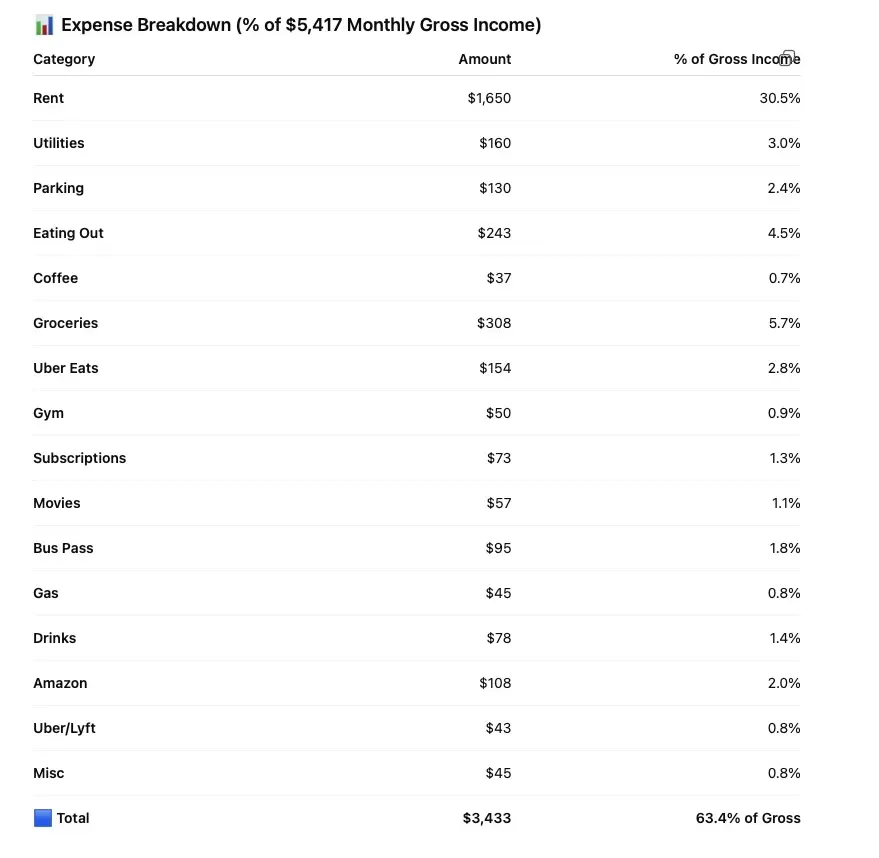Click the copy table icon
The image size is (879, 858).
tap(788, 58)
